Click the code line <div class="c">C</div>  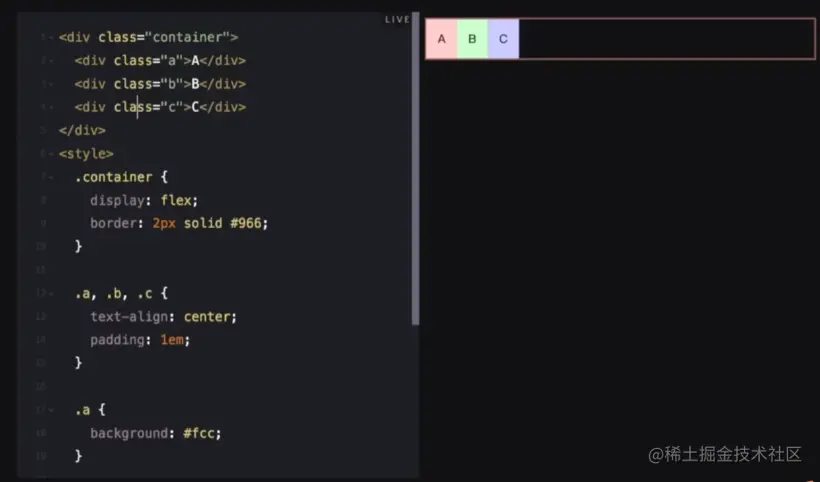pos(160,107)
